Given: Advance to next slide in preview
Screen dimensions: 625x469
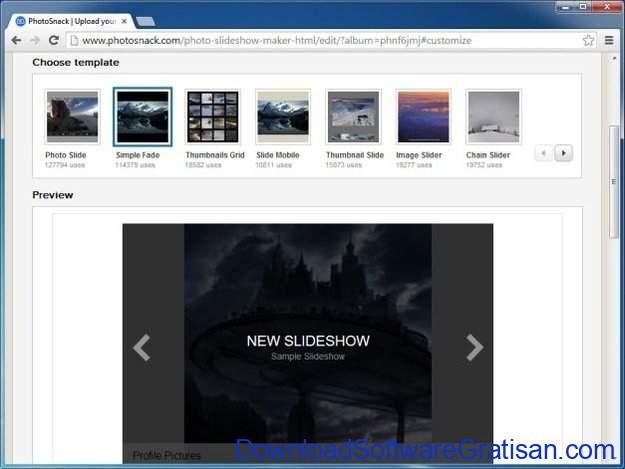Looking at the screenshot, I should pyautogui.click(x=475, y=347).
